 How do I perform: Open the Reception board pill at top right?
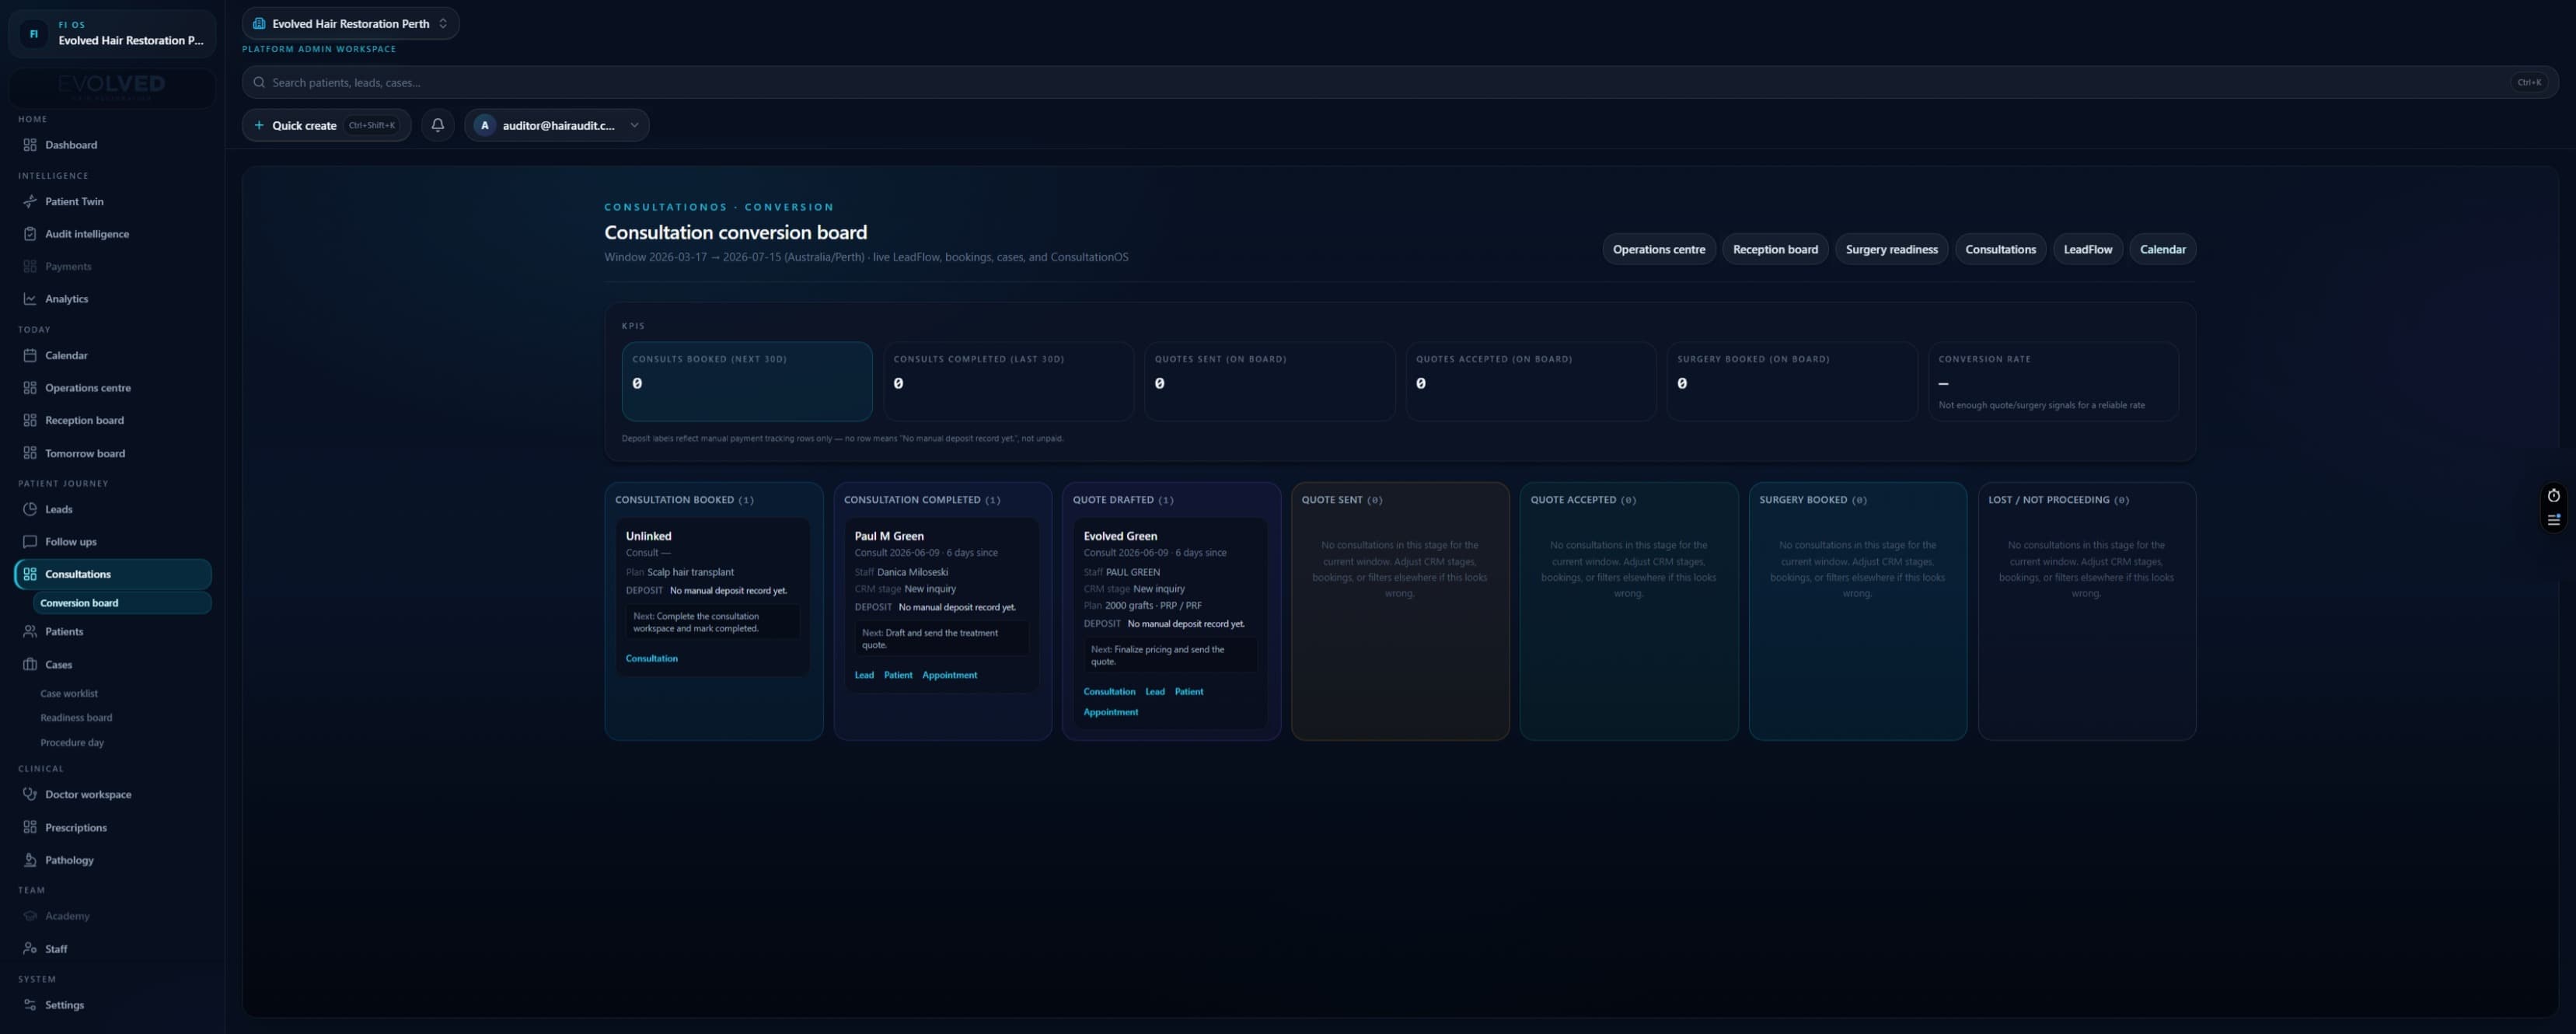point(1775,249)
